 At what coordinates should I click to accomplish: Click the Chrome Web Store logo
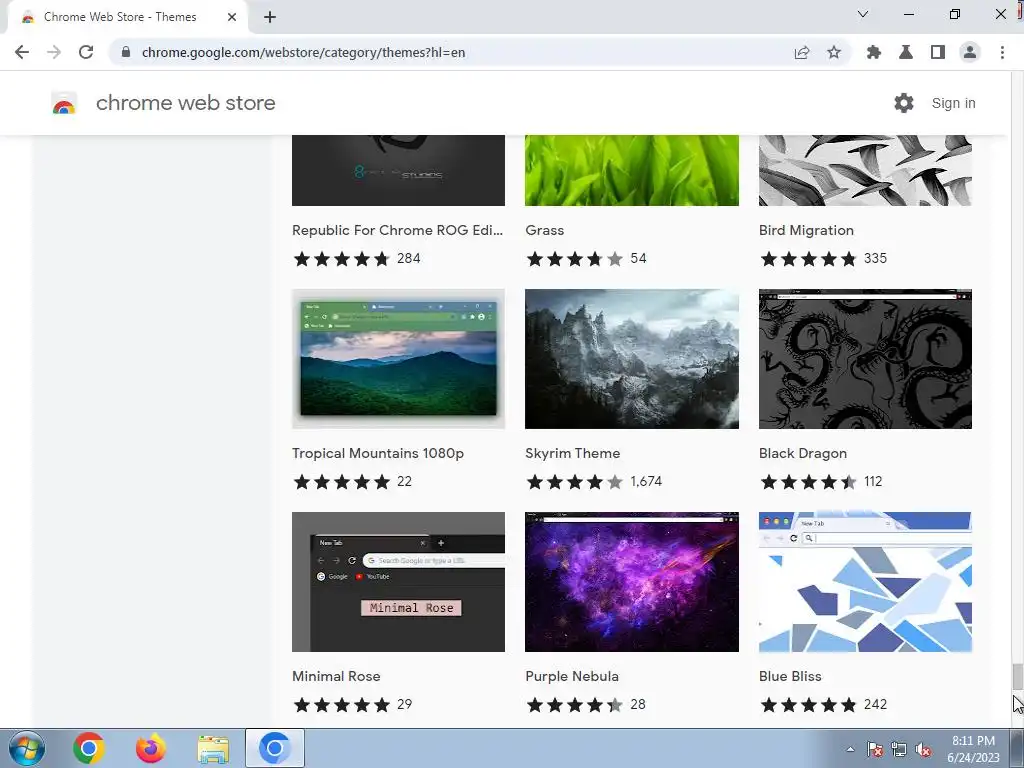[x=64, y=103]
